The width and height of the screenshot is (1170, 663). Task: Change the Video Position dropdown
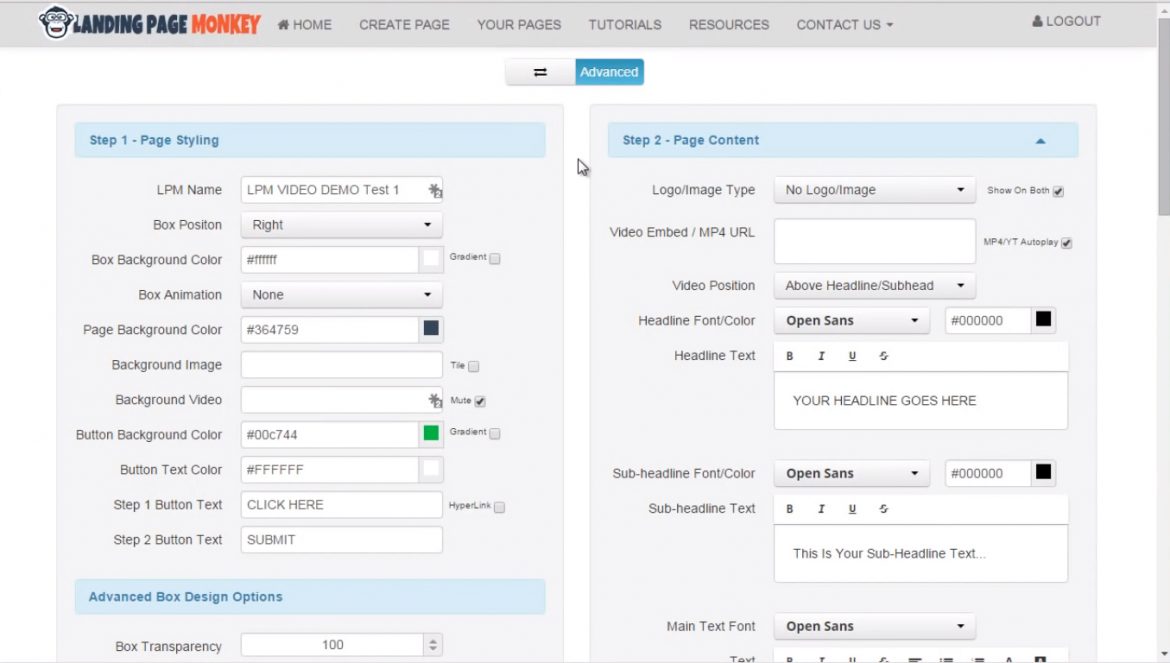tap(874, 285)
